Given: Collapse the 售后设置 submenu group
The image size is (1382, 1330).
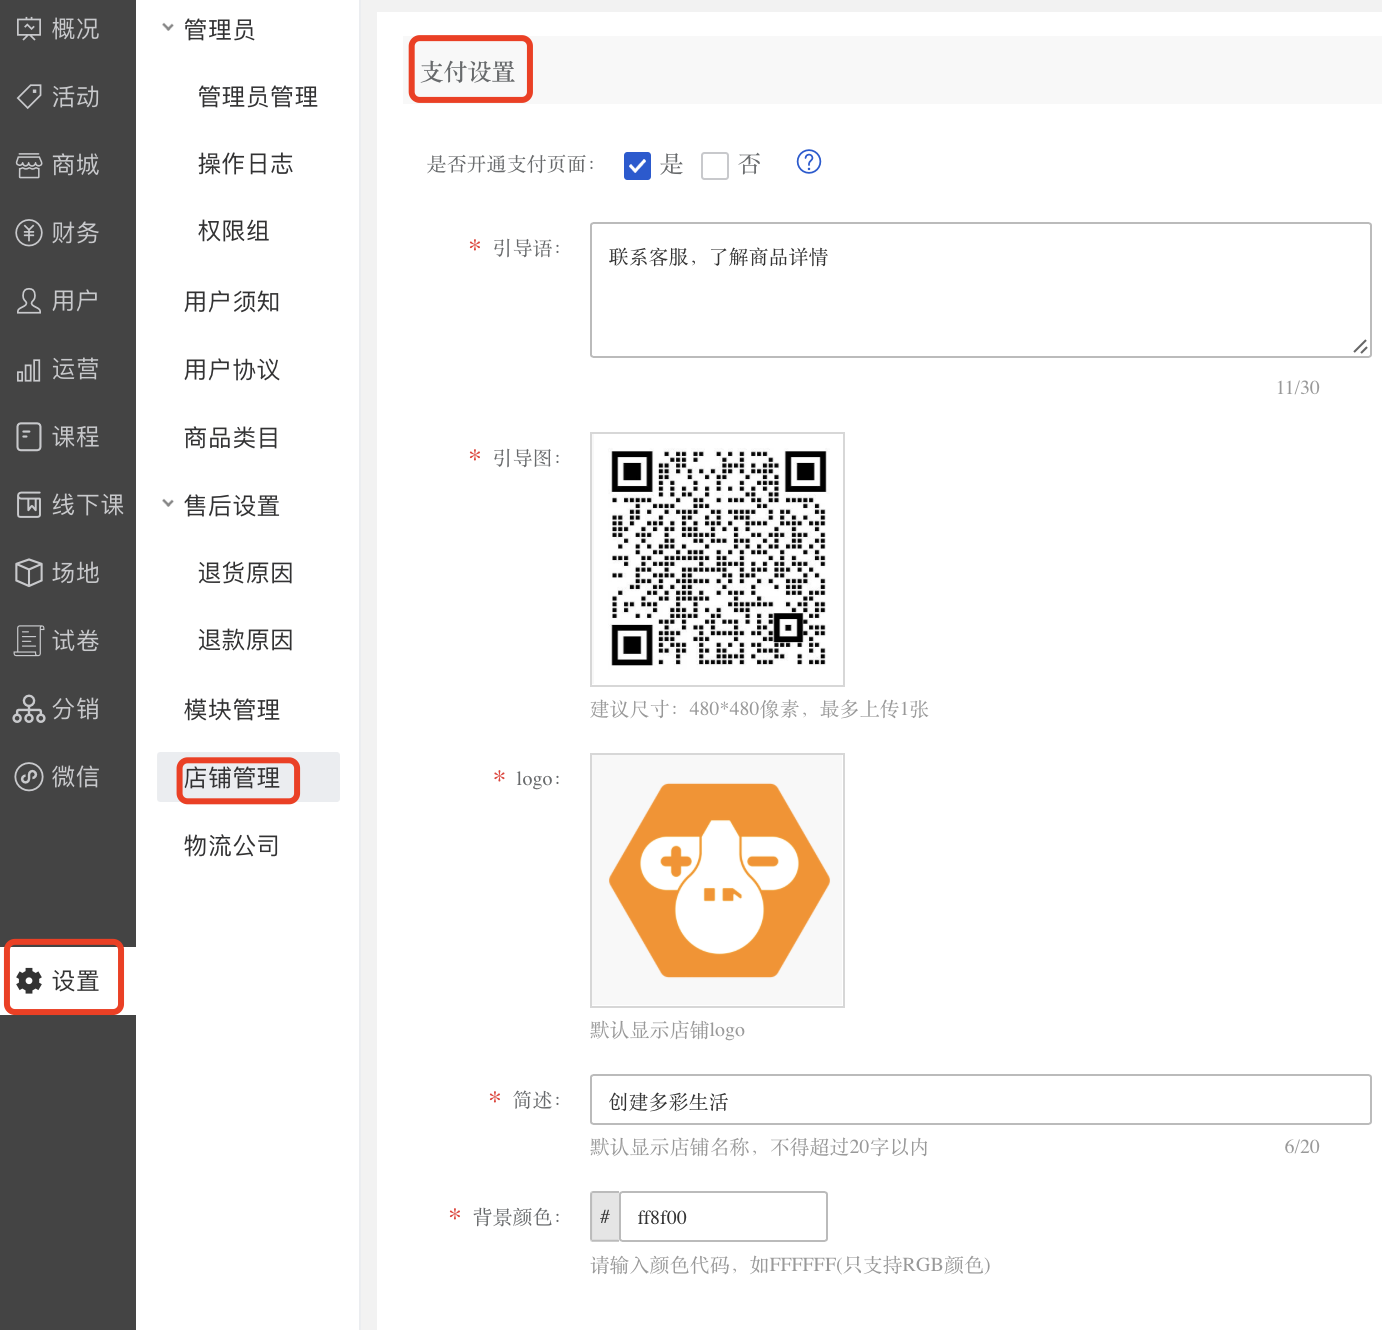Looking at the screenshot, I should pos(168,504).
